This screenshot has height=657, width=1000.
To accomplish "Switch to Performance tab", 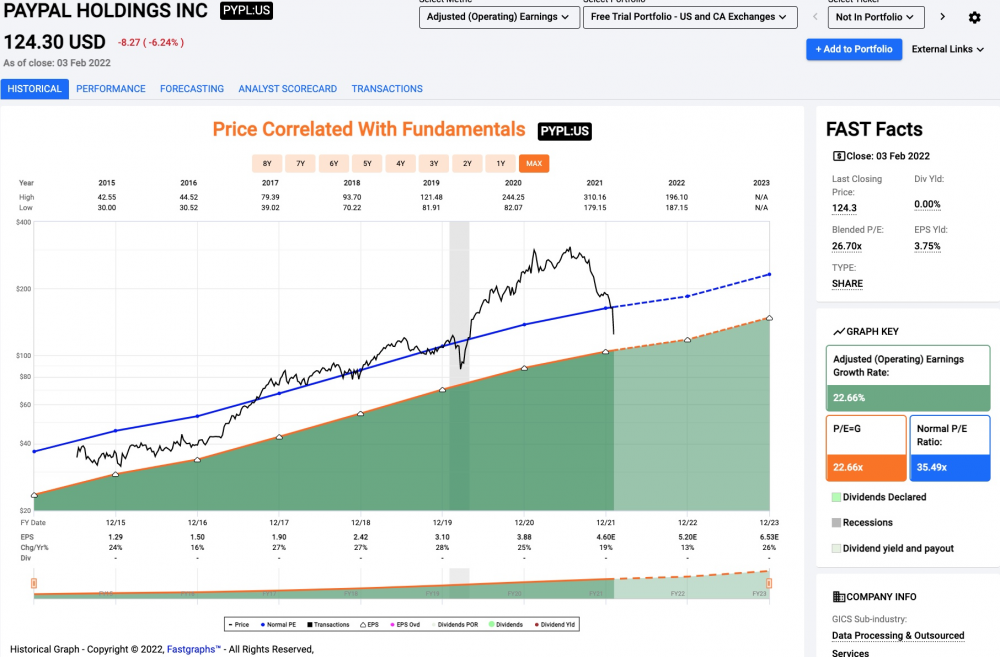I will coord(111,89).
